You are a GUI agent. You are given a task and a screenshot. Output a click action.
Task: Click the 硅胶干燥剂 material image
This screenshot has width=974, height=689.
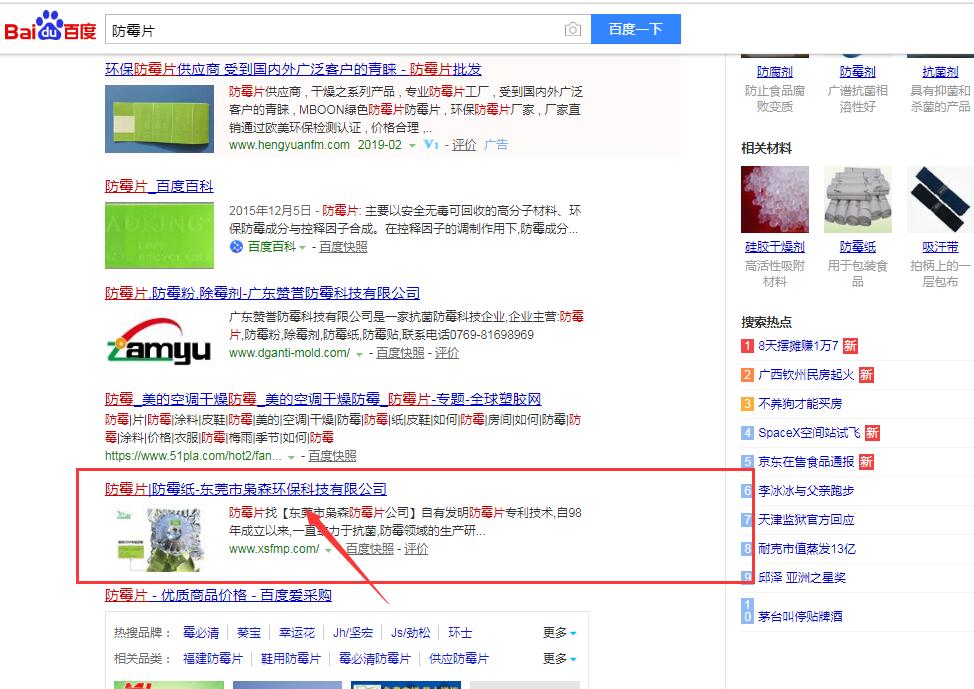pyautogui.click(x=774, y=199)
